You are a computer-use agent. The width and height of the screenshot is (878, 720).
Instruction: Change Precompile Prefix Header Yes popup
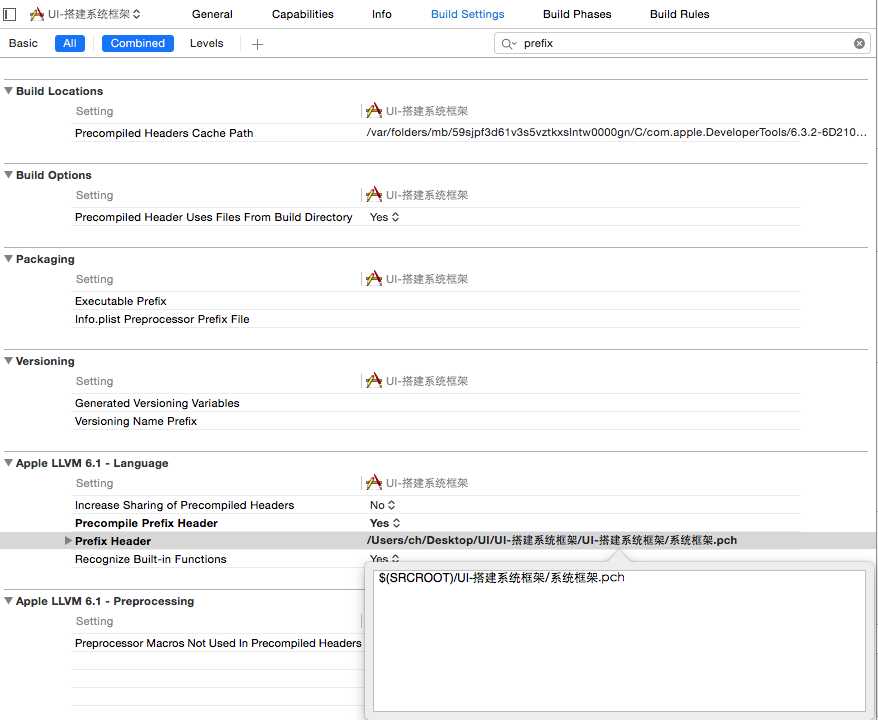[385, 523]
